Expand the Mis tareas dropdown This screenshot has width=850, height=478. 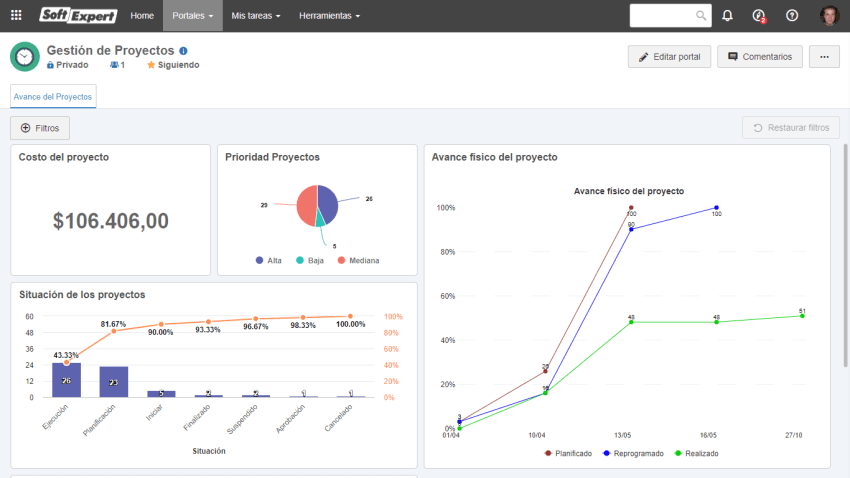(255, 16)
